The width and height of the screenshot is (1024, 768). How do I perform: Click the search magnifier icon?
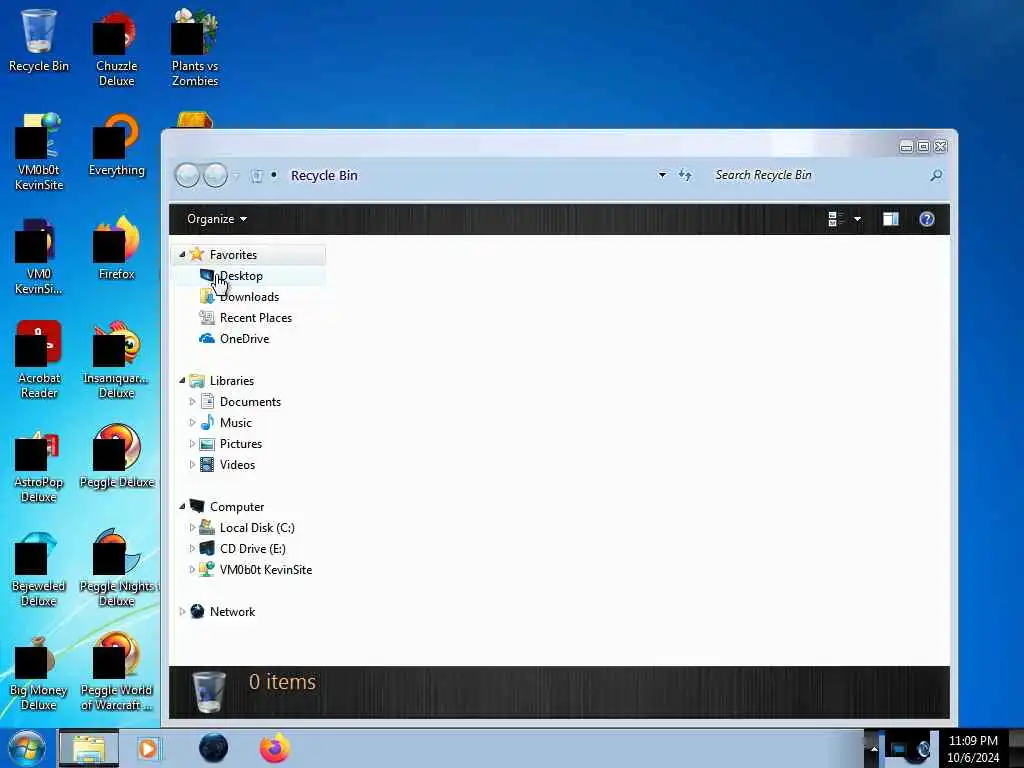pos(936,175)
